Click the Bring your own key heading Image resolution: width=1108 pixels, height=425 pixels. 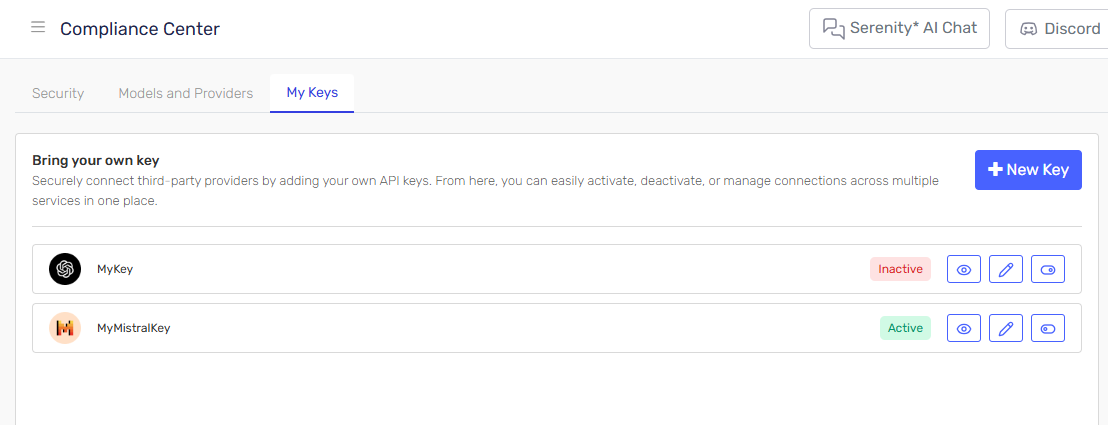click(x=96, y=161)
